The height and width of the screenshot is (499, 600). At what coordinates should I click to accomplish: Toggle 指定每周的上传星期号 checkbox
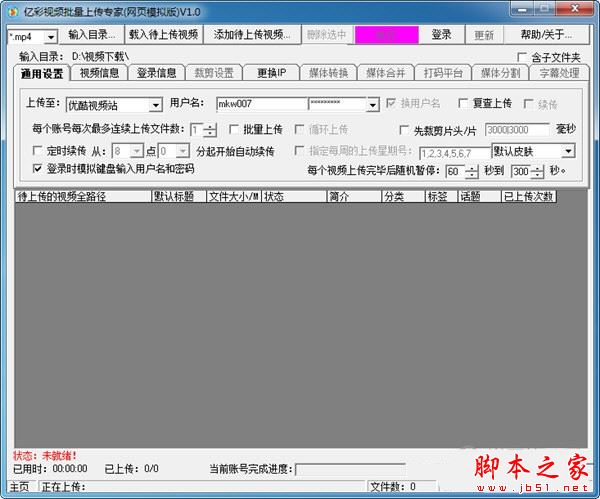coord(299,150)
